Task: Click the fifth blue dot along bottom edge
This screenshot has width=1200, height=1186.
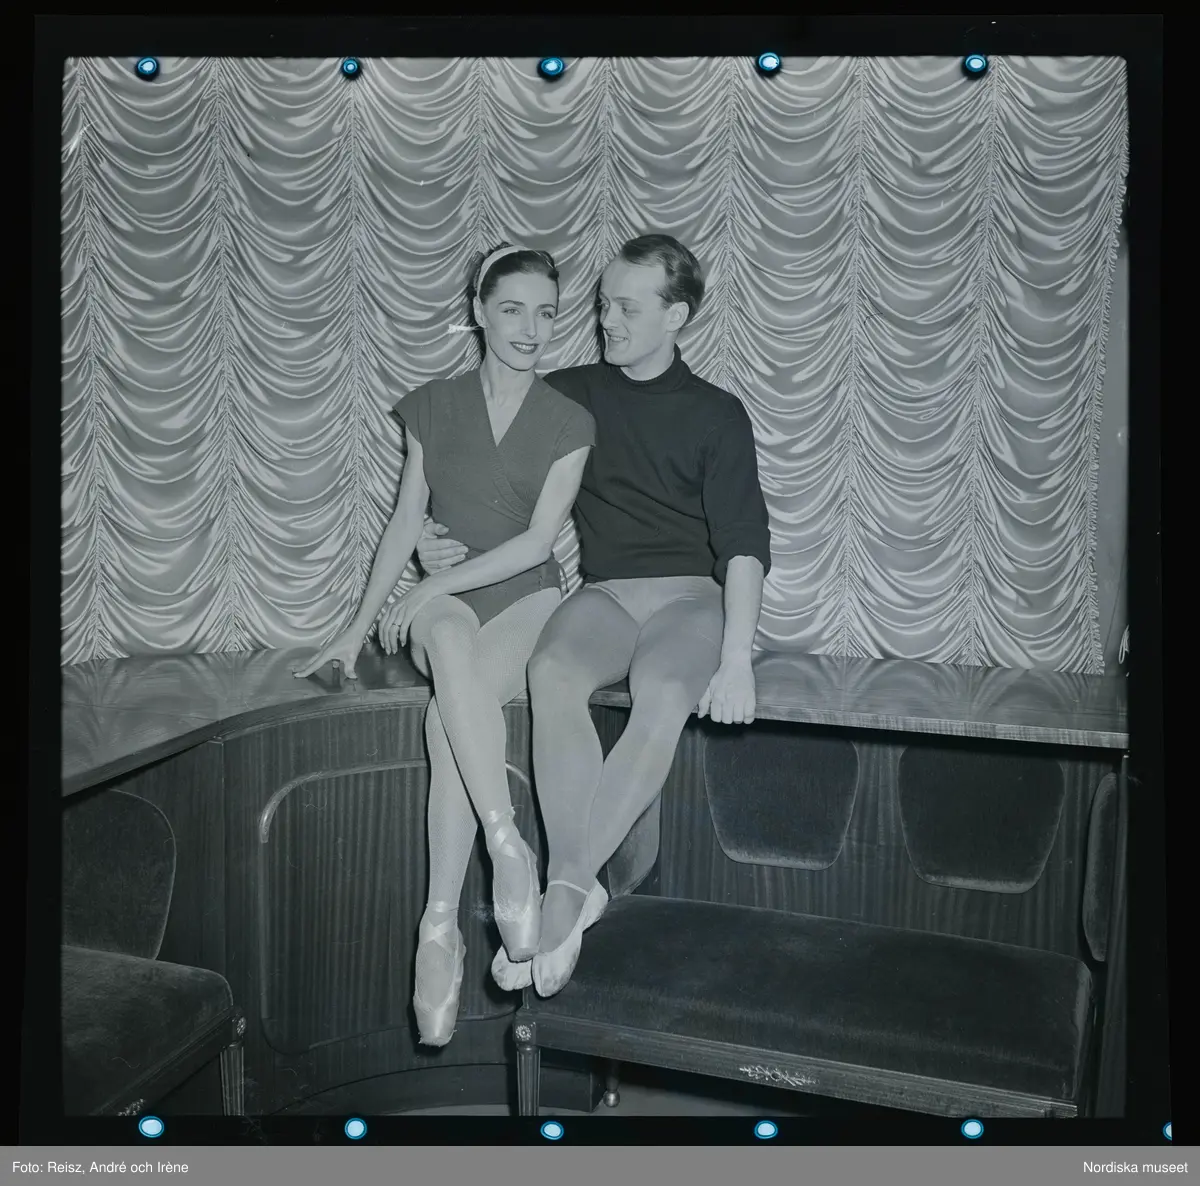Action: [971, 1128]
